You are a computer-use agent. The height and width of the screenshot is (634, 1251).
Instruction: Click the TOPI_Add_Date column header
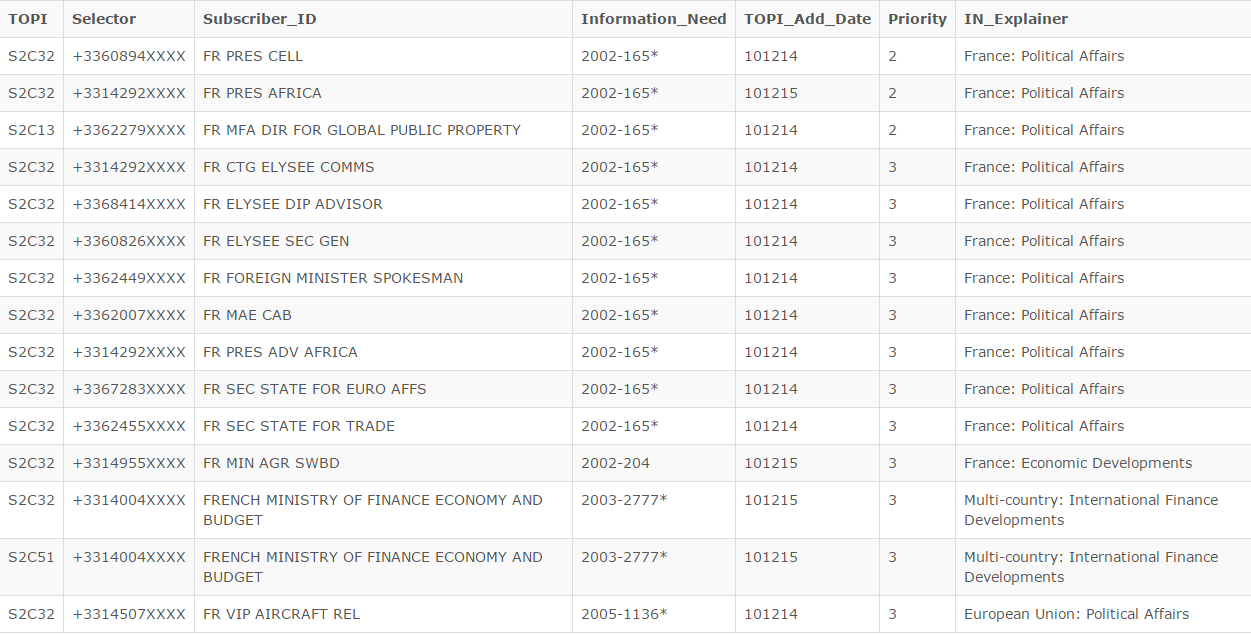pos(807,19)
